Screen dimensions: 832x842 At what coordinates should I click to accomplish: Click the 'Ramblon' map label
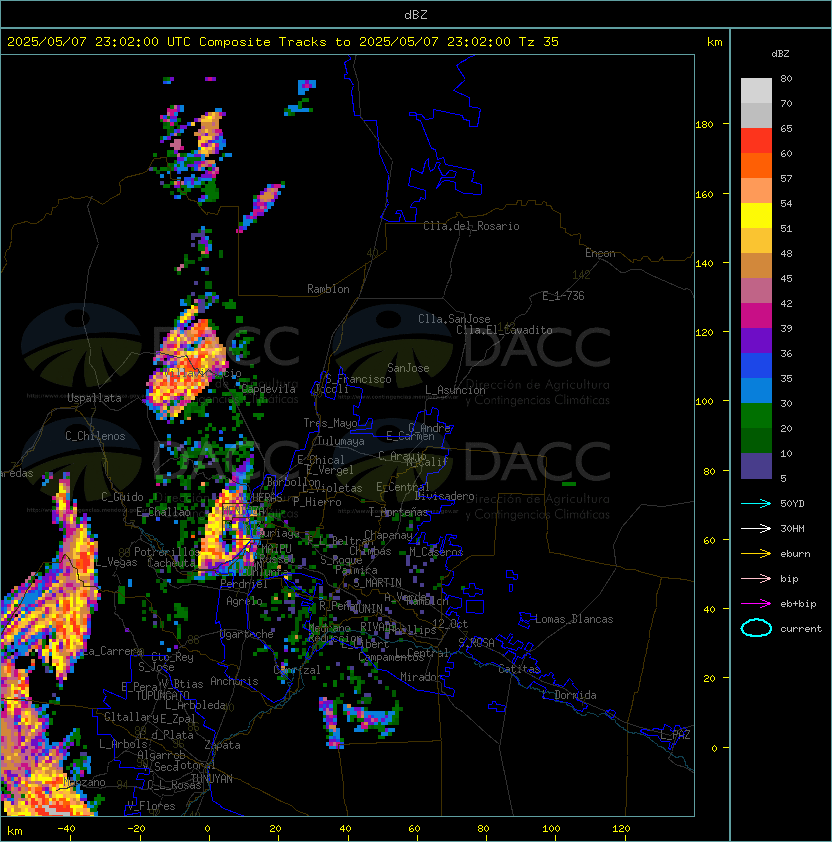[328, 289]
